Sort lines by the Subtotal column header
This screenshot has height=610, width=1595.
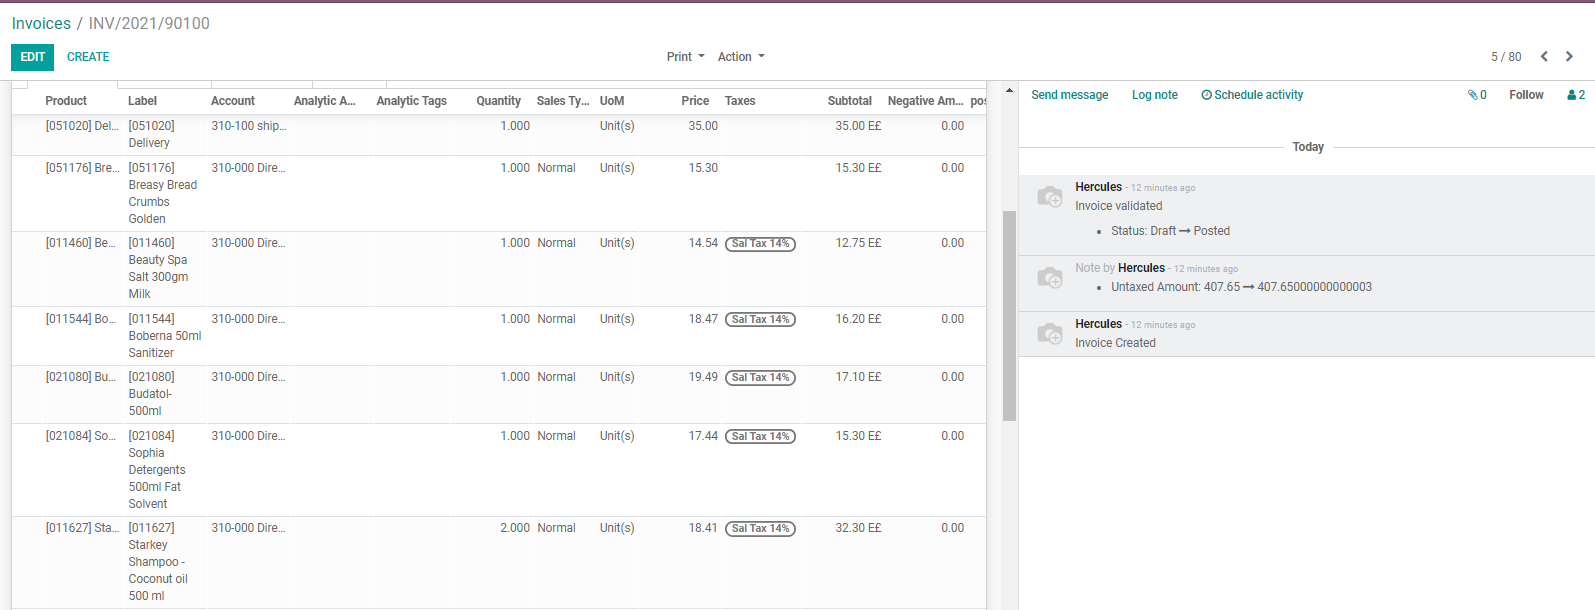point(849,101)
